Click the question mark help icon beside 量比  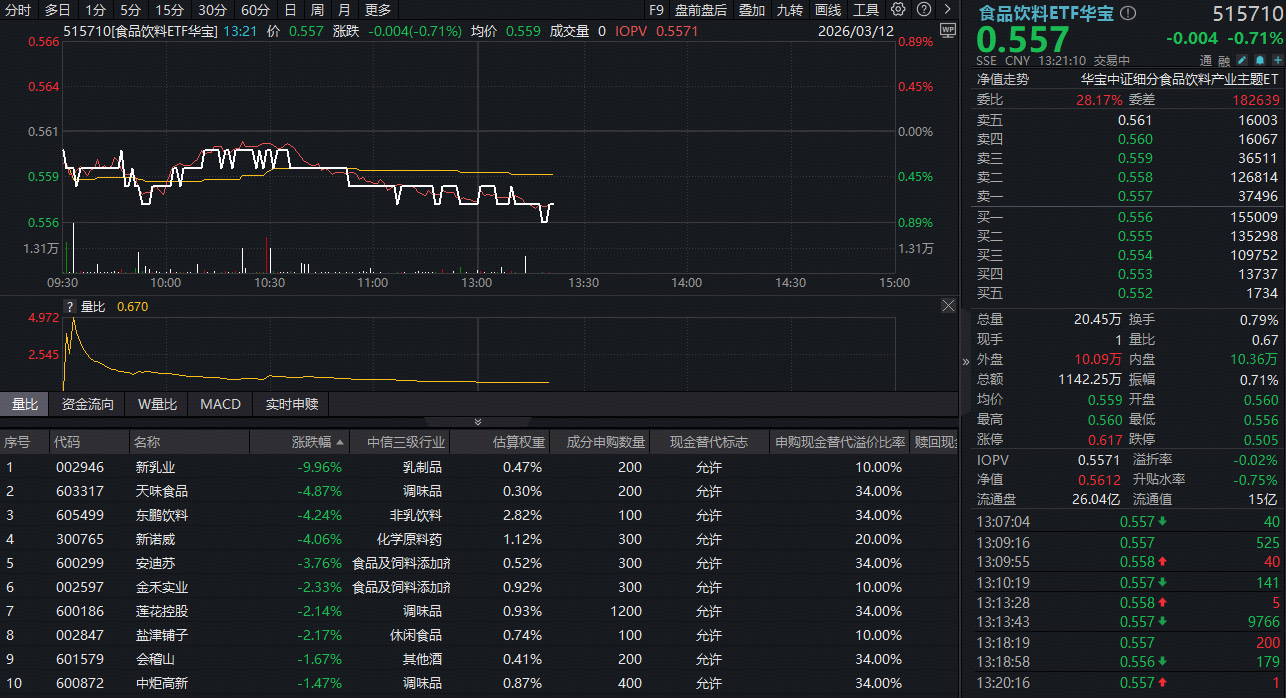[70, 307]
